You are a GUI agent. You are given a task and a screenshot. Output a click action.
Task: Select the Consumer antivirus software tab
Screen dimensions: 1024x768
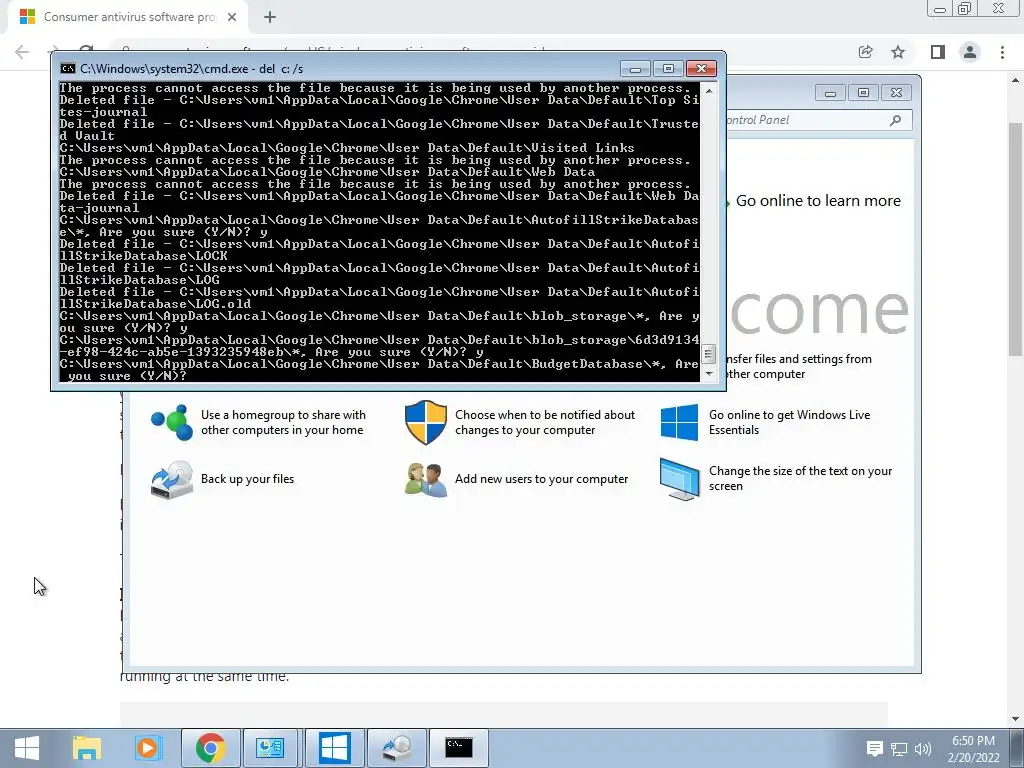pos(129,17)
